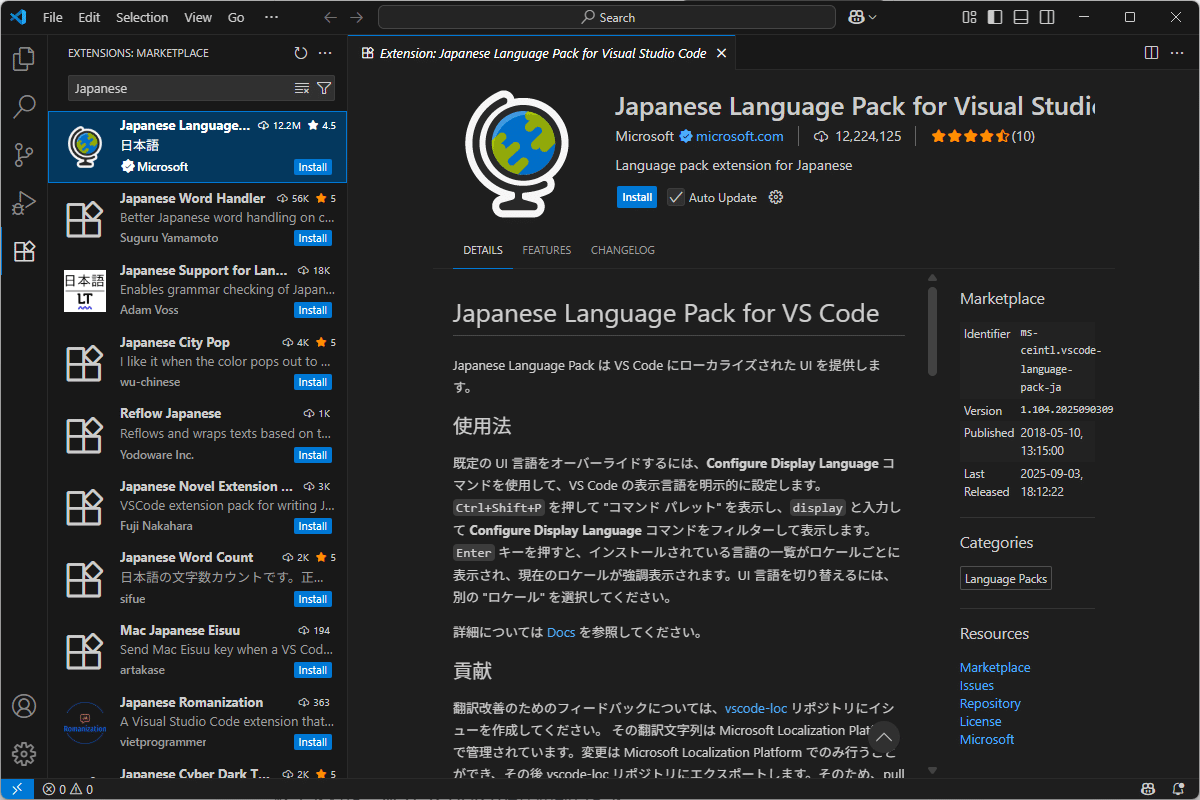
Task: Refresh the extensions marketplace list
Action: coord(300,53)
